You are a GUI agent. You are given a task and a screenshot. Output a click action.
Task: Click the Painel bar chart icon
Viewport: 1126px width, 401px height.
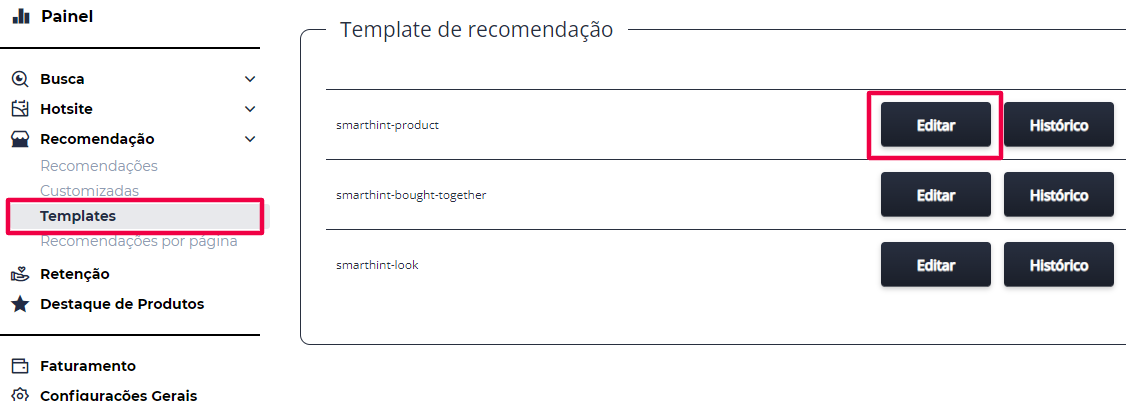click(21, 16)
